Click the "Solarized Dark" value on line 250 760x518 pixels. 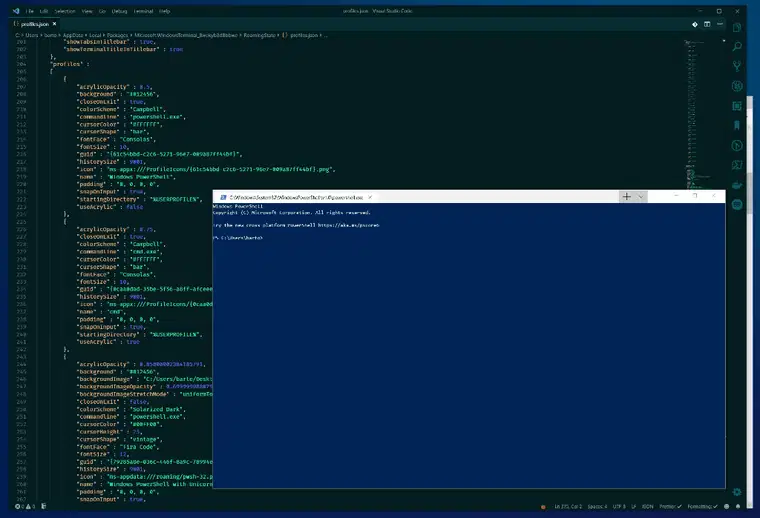tap(155, 409)
